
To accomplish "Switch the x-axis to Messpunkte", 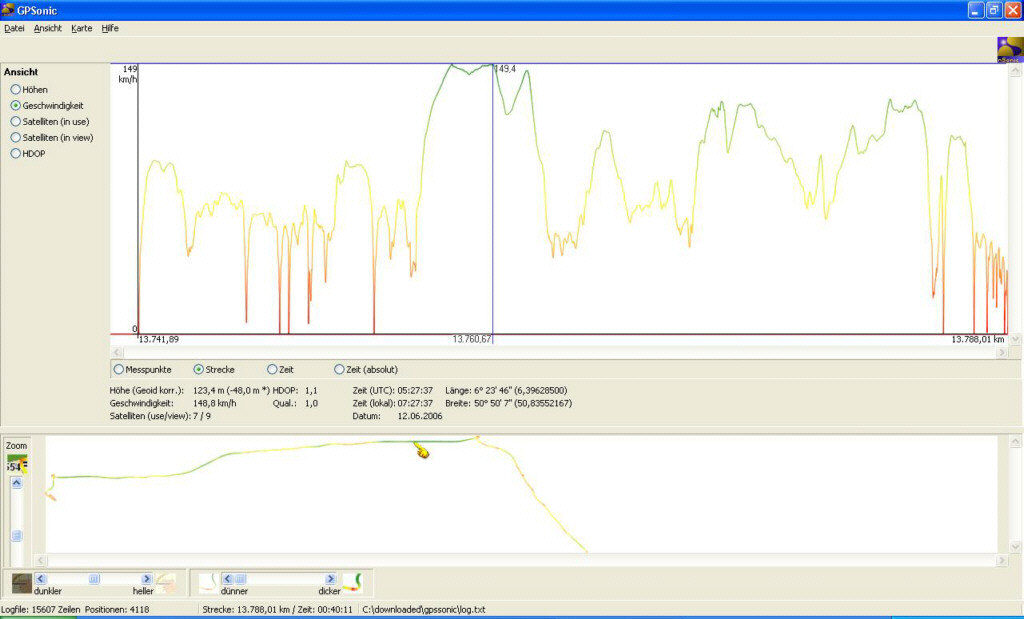I will pos(120,370).
